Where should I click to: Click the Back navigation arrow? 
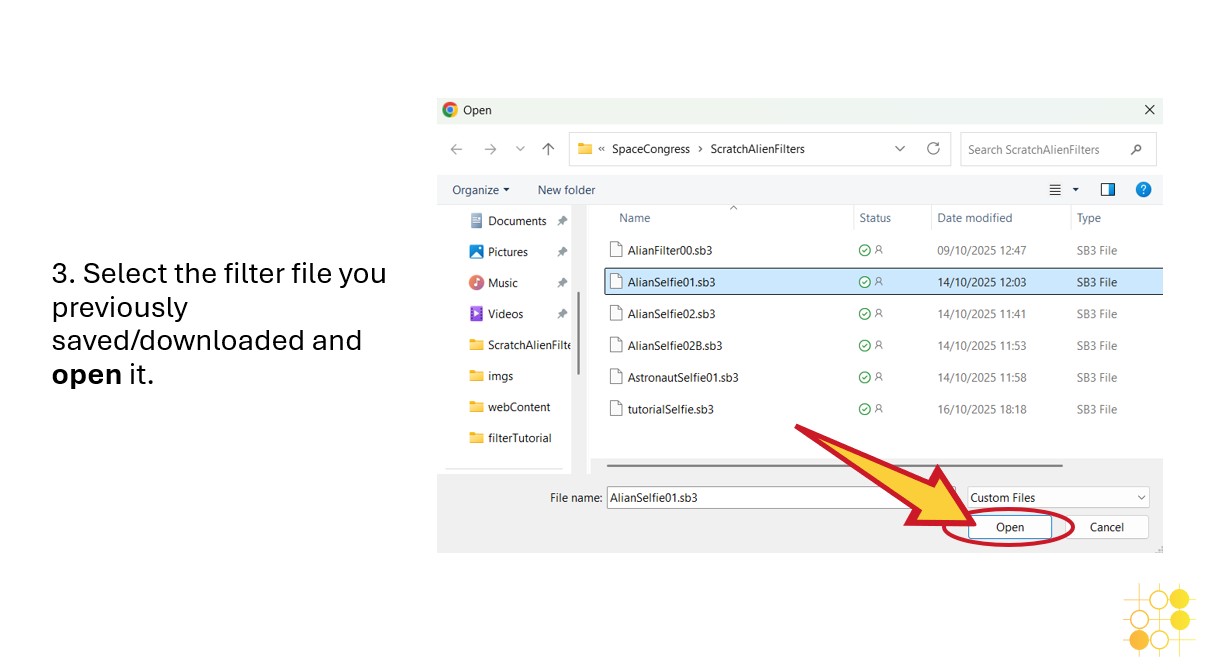point(456,149)
